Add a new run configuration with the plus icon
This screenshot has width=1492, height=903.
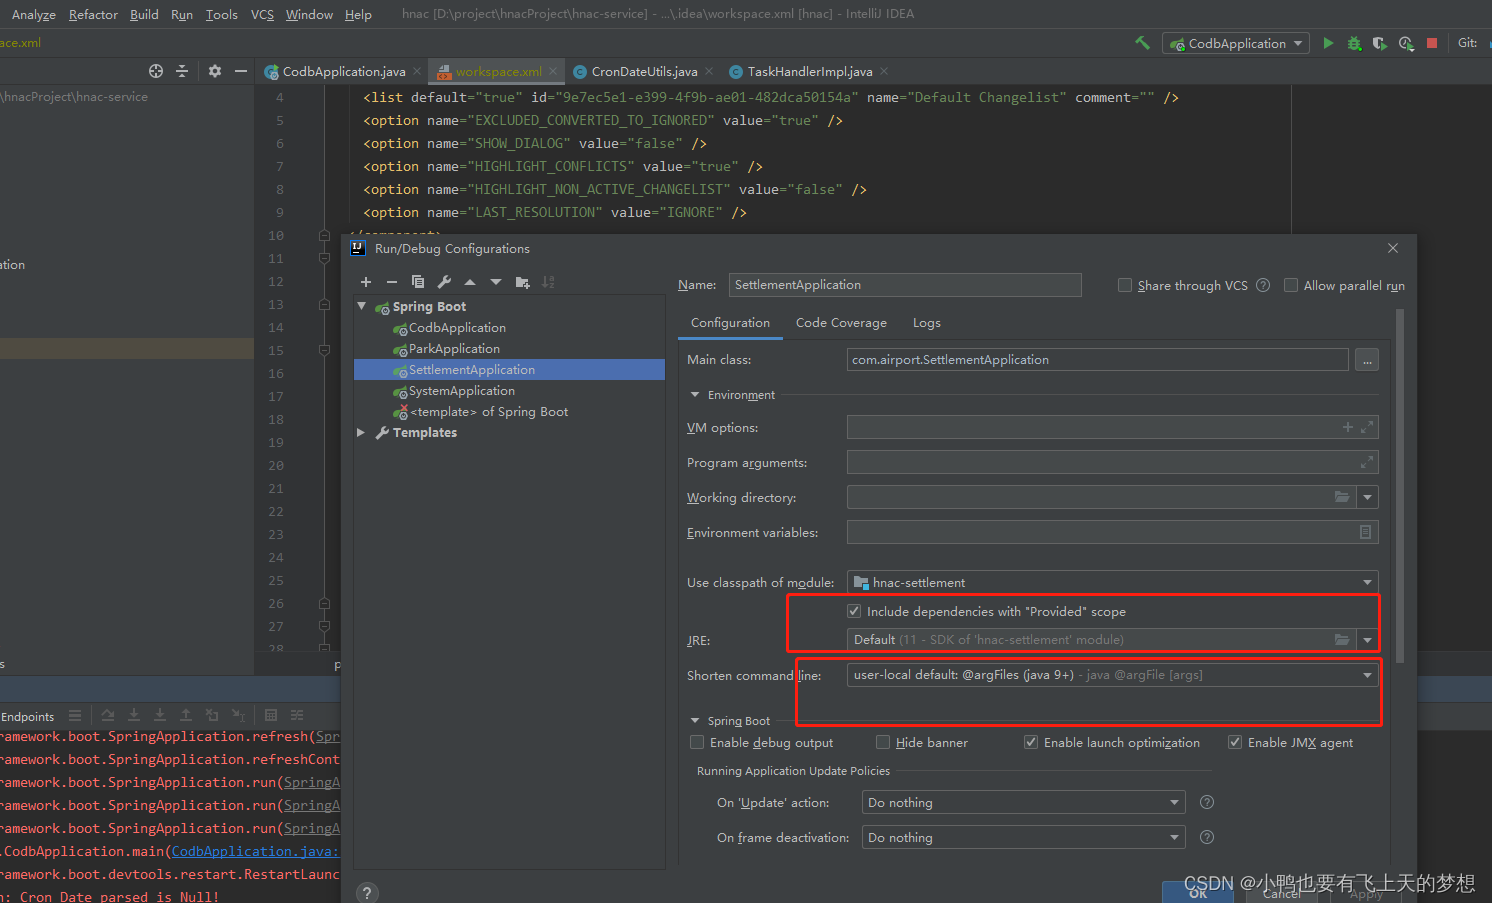(365, 281)
